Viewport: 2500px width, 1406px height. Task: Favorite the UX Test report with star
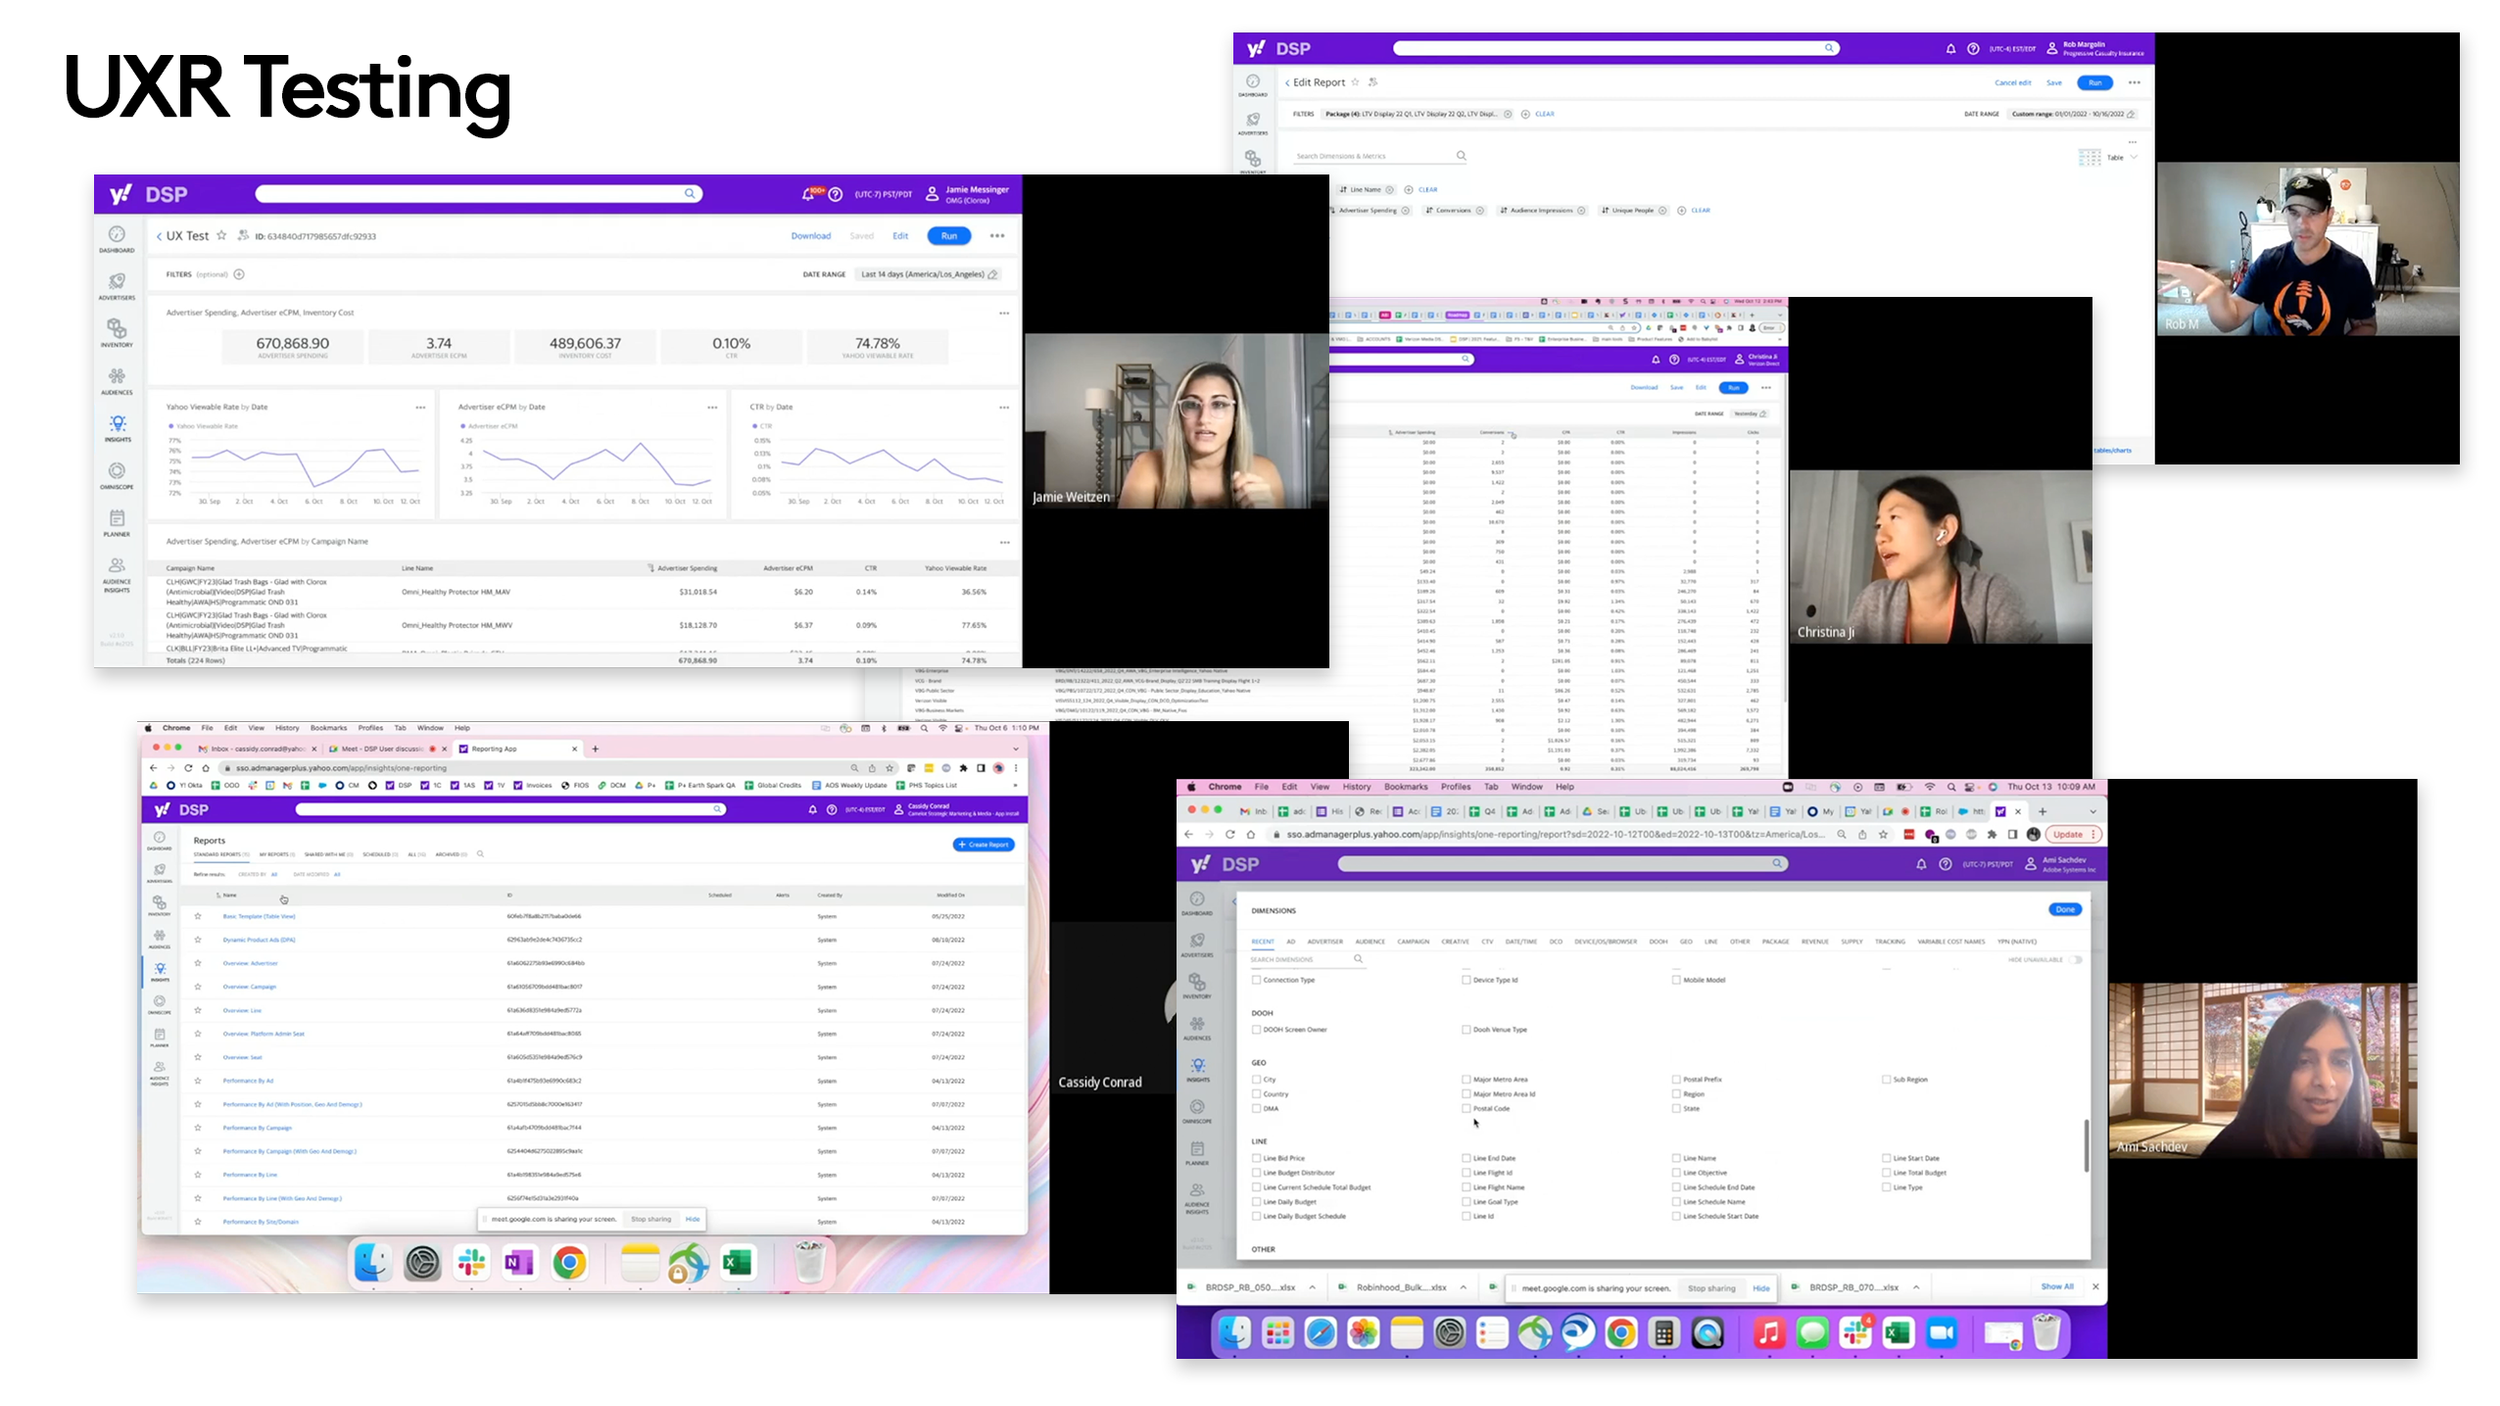point(222,236)
